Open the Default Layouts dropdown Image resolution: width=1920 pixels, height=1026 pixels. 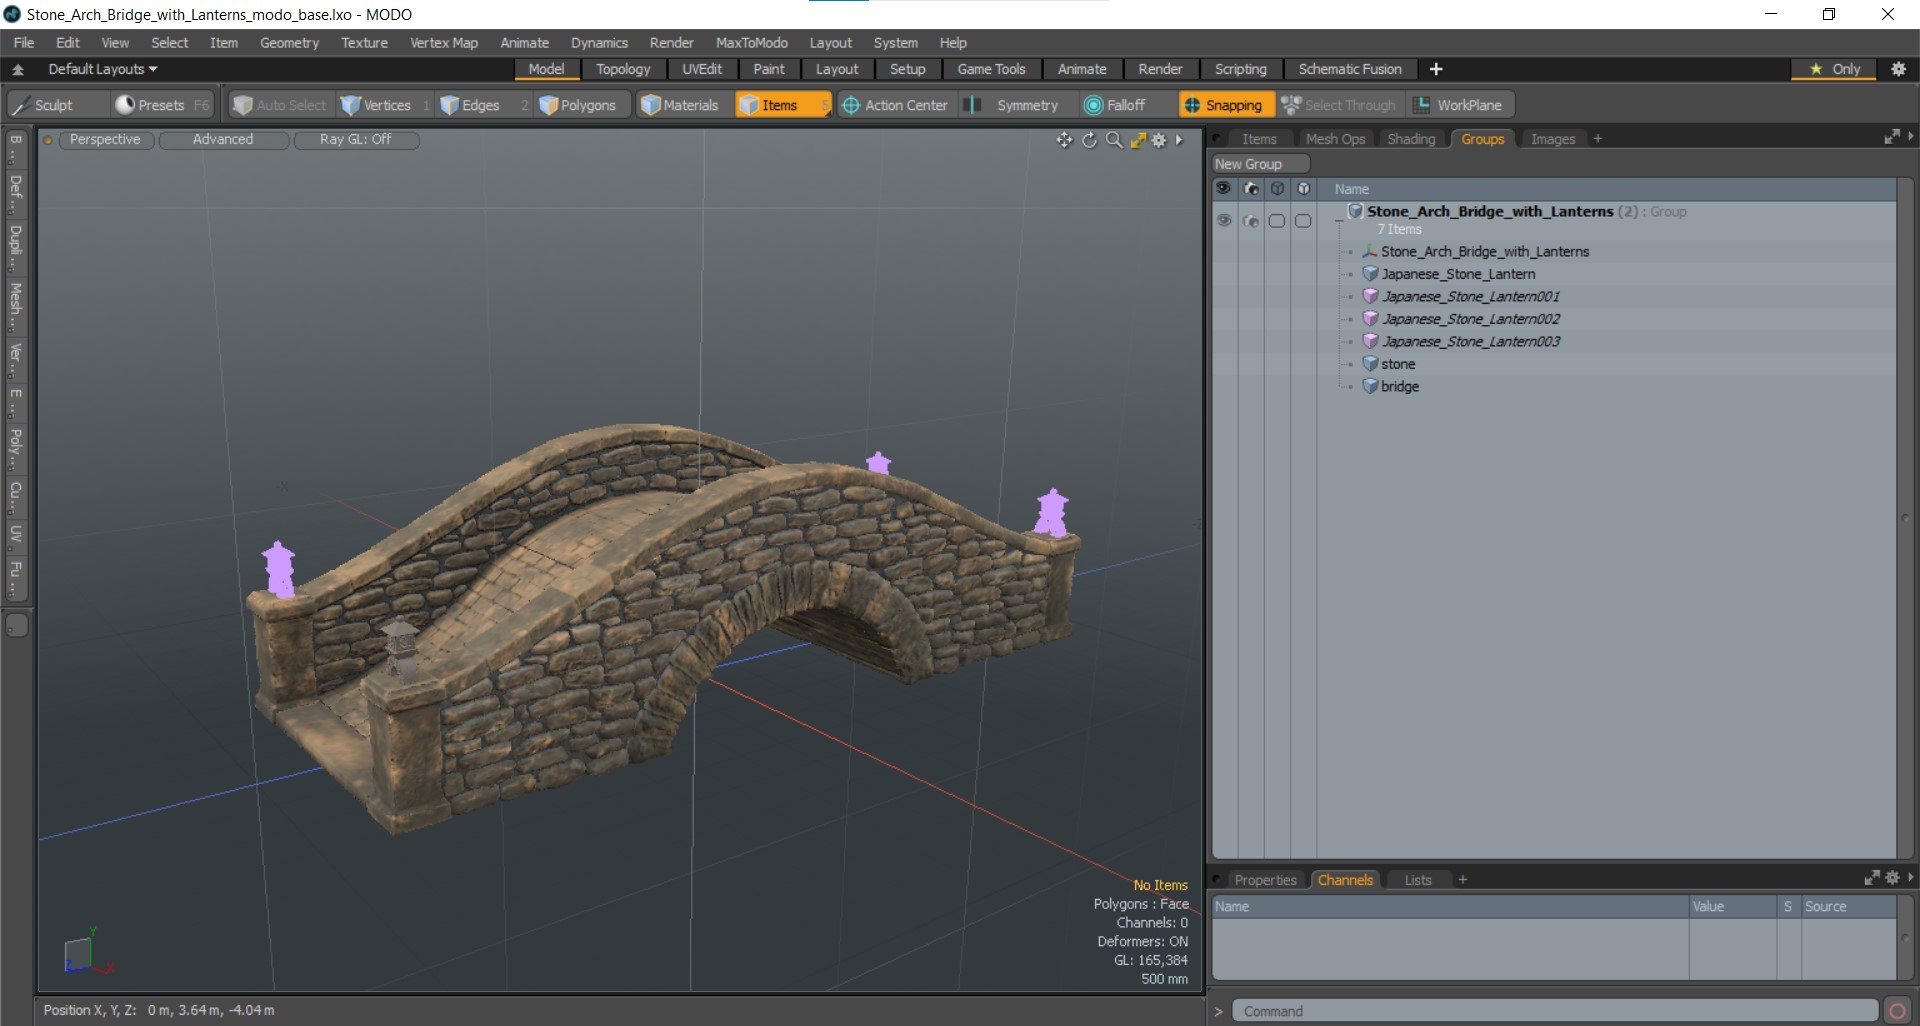[102, 69]
